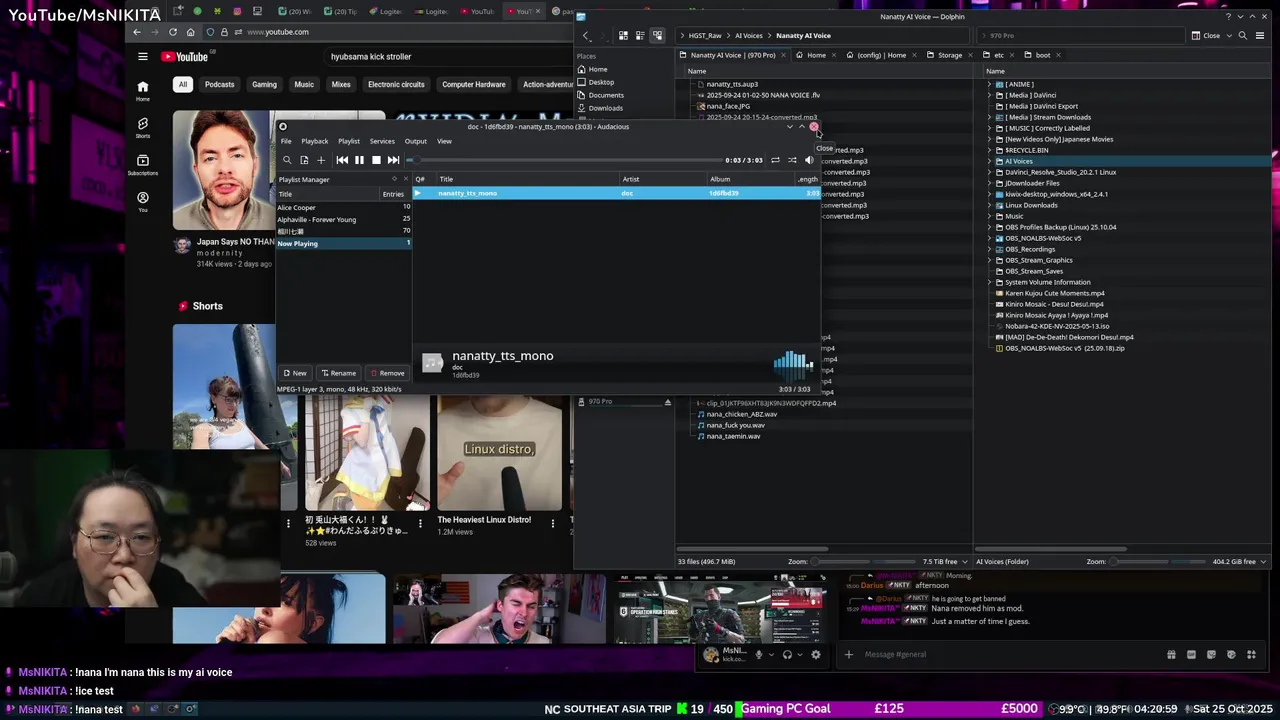The height and width of the screenshot is (720, 1280).
Task: Select nana_chicken_ABZ.wav file
Action: [x=742, y=414]
